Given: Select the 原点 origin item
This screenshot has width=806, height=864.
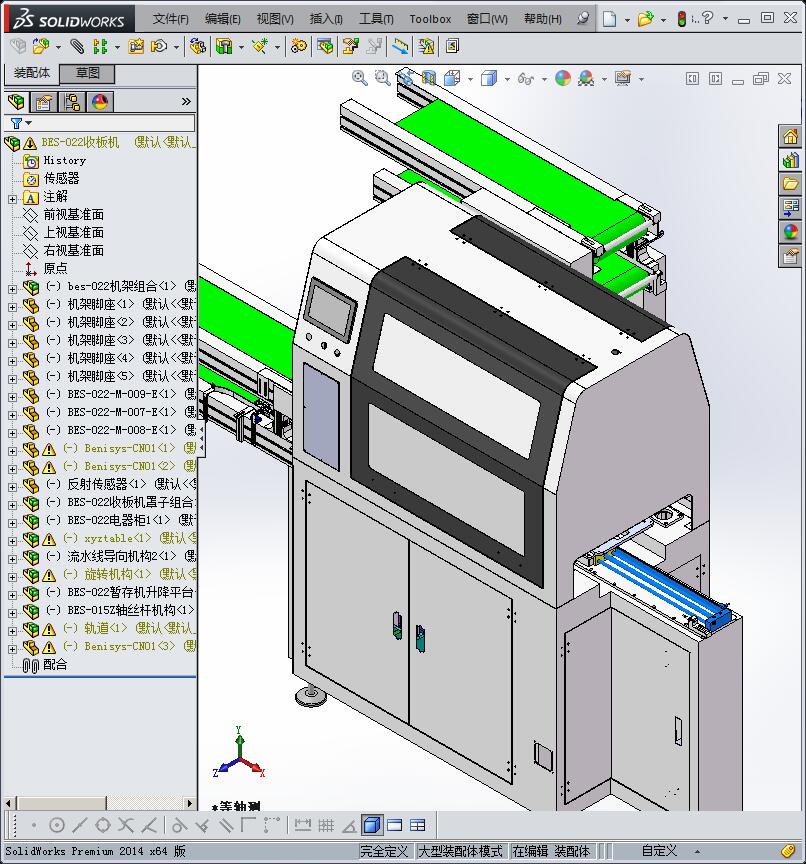Looking at the screenshot, I should [55, 269].
